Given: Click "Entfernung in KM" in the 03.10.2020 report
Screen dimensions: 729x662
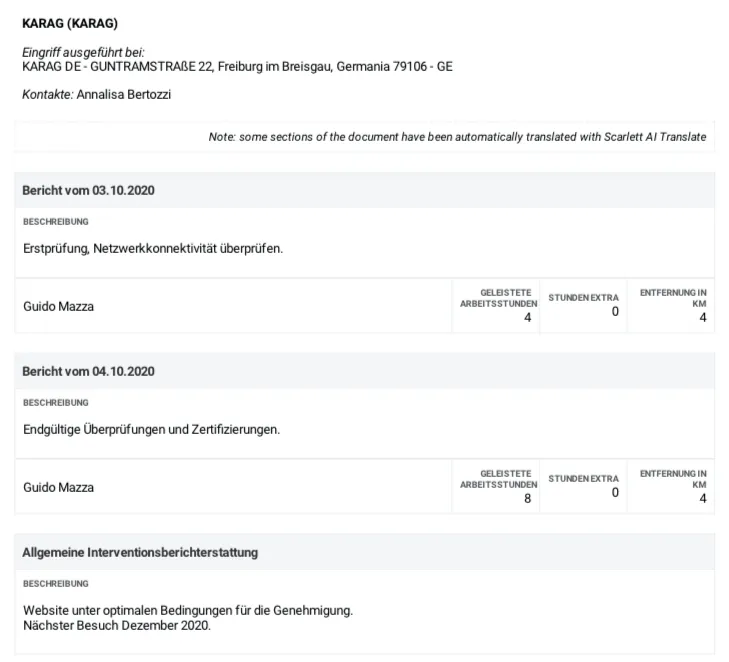Looking at the screenshot, I should coord(673,298).
